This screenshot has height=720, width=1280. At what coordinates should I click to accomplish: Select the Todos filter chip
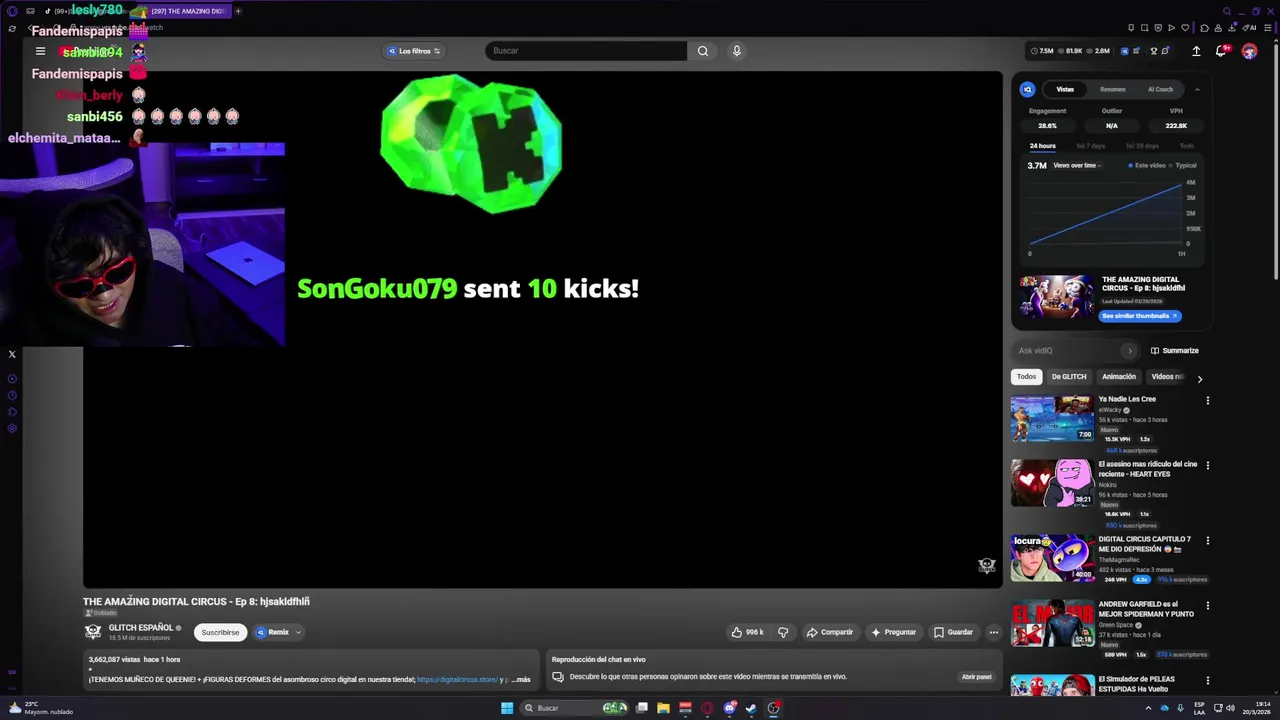[1027, 377]
